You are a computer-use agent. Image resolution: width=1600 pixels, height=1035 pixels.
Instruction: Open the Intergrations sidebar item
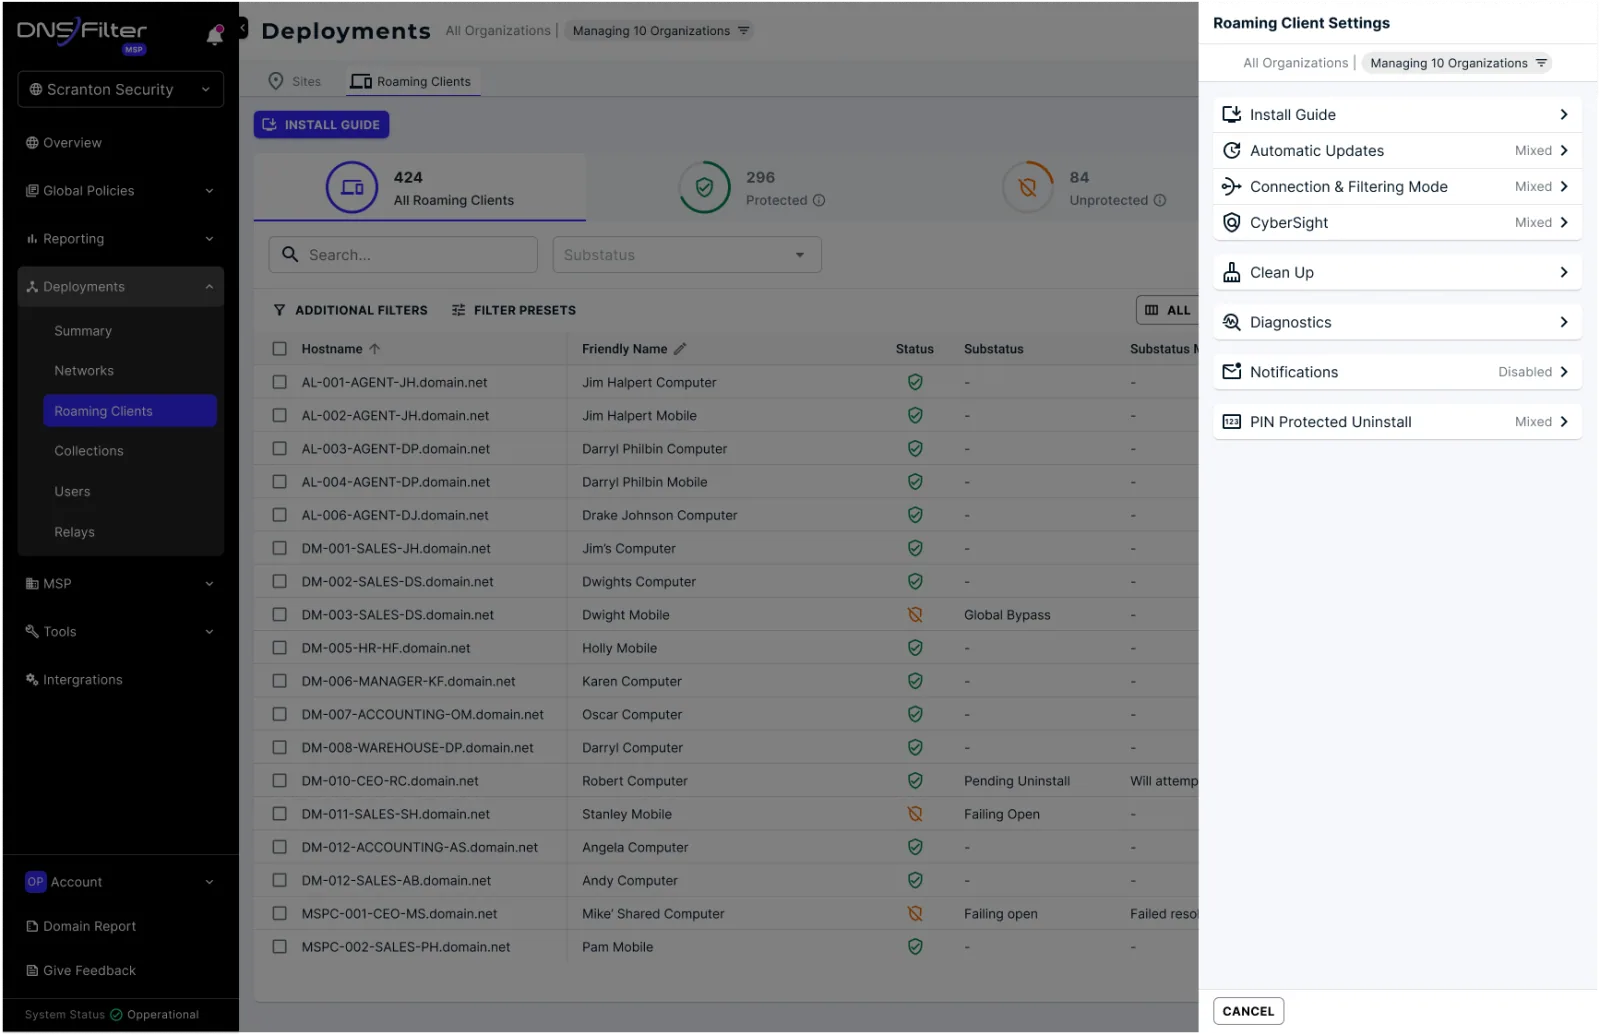point(74,680)
